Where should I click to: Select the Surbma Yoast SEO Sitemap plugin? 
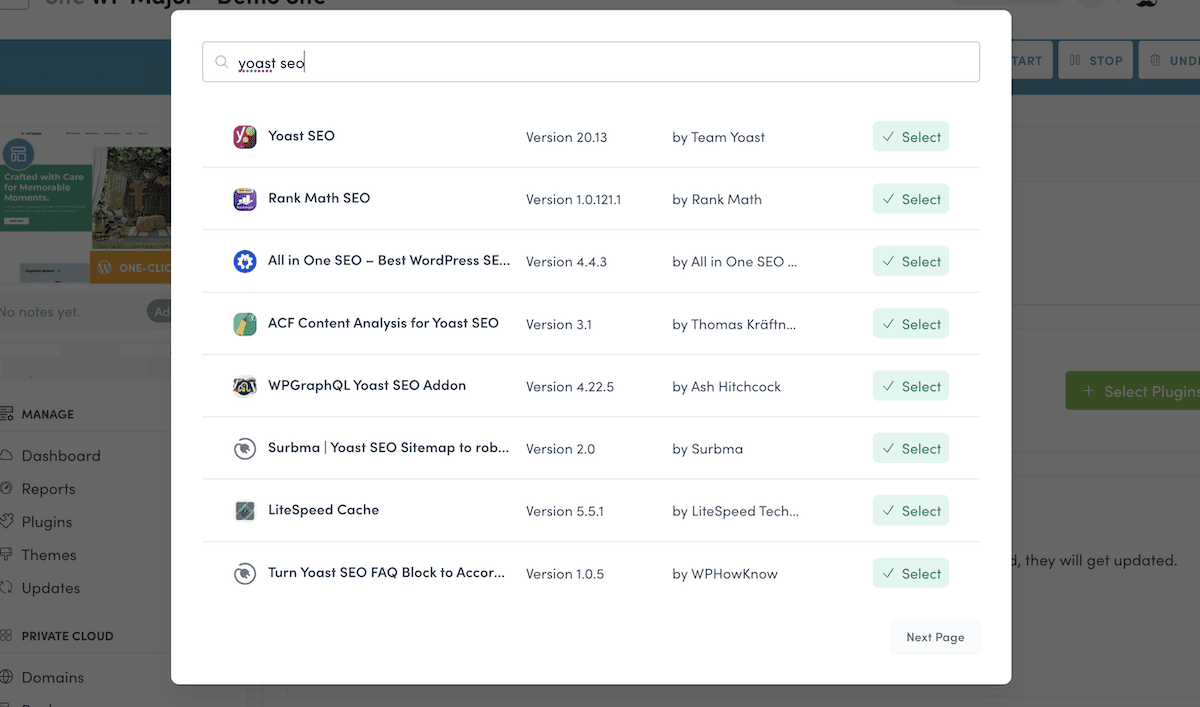pyautogui.click(x=910, y=448)
